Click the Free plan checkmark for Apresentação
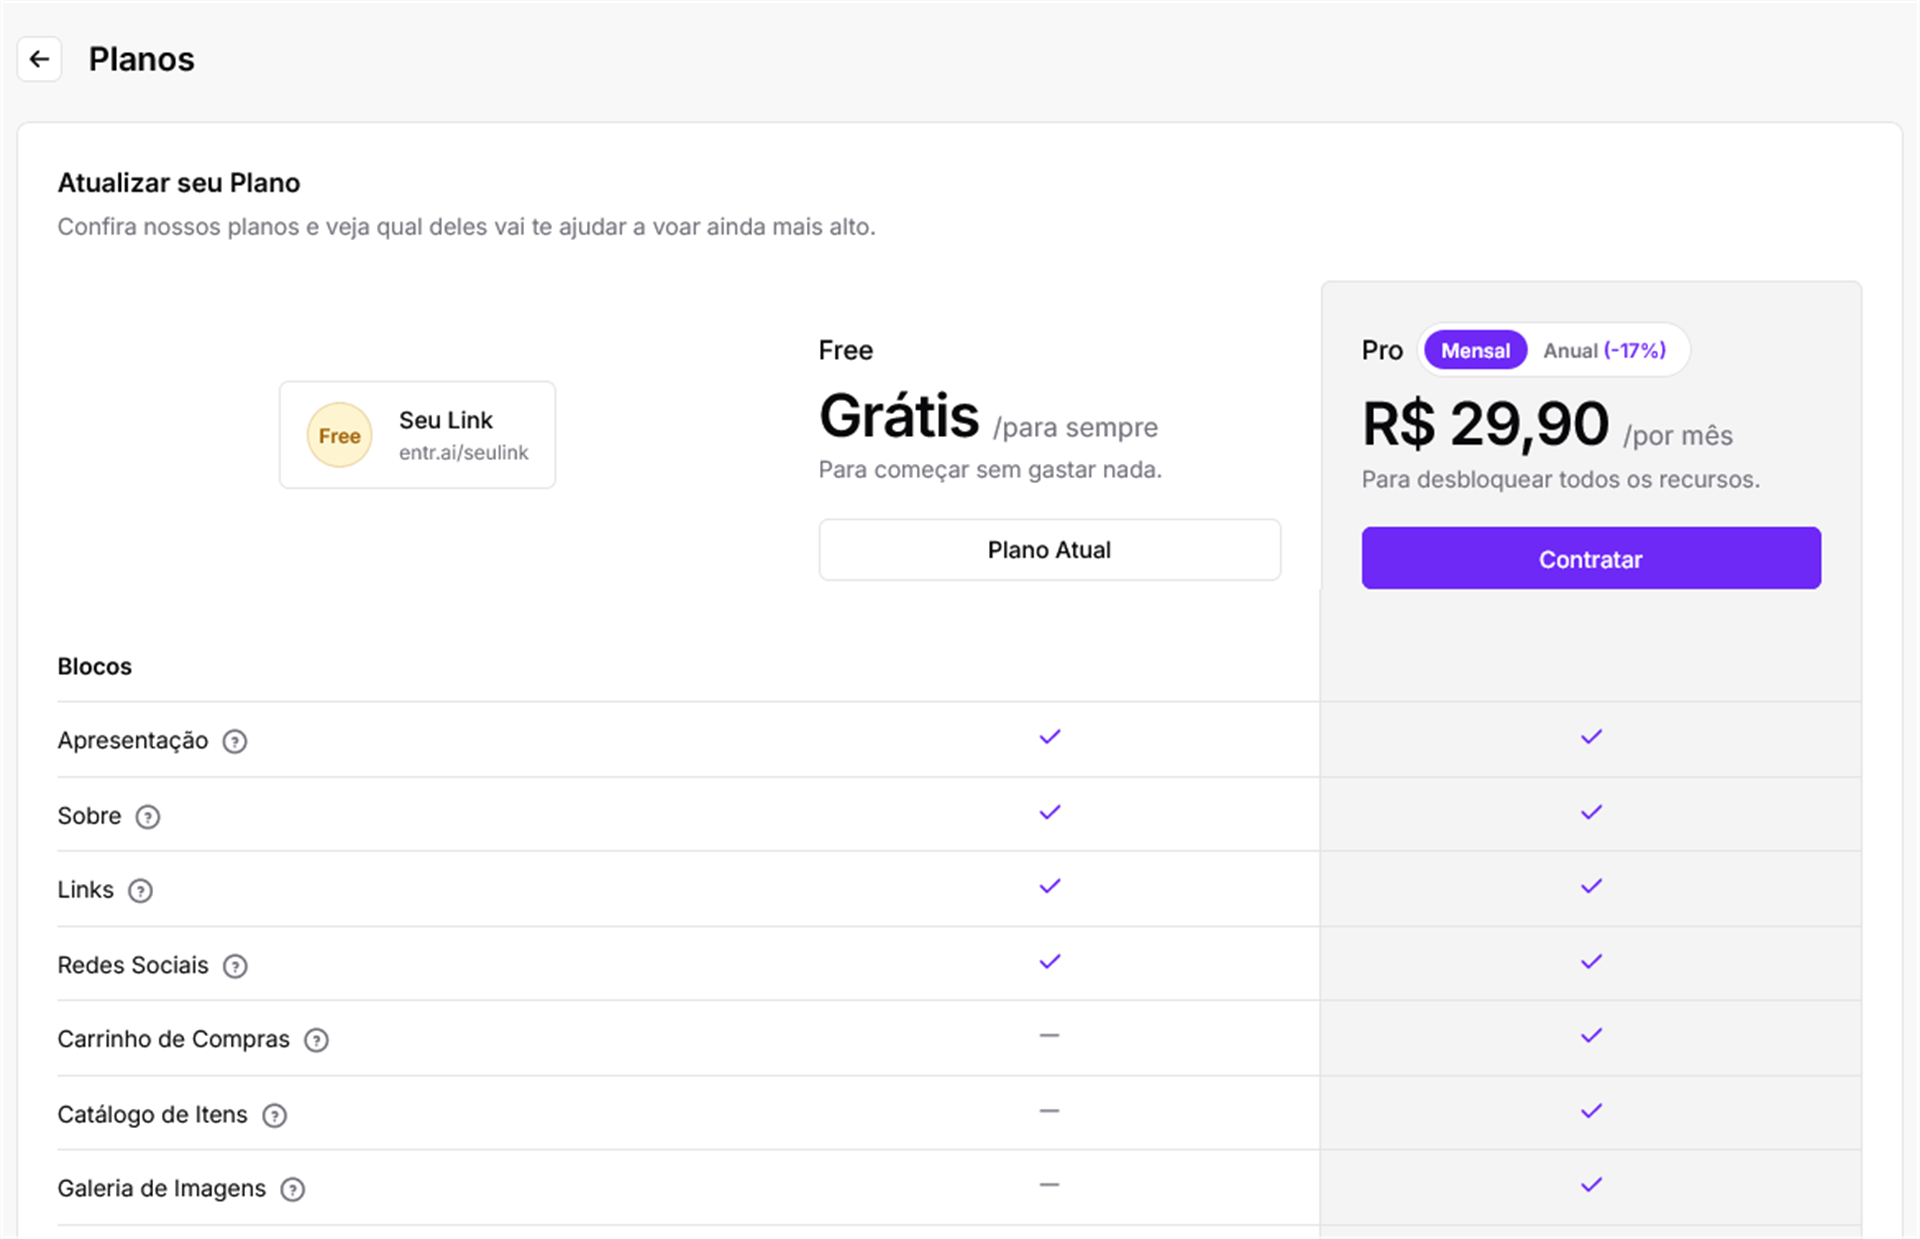The height and width of the screenshot is (1239, 1920). pos(1049,737)
